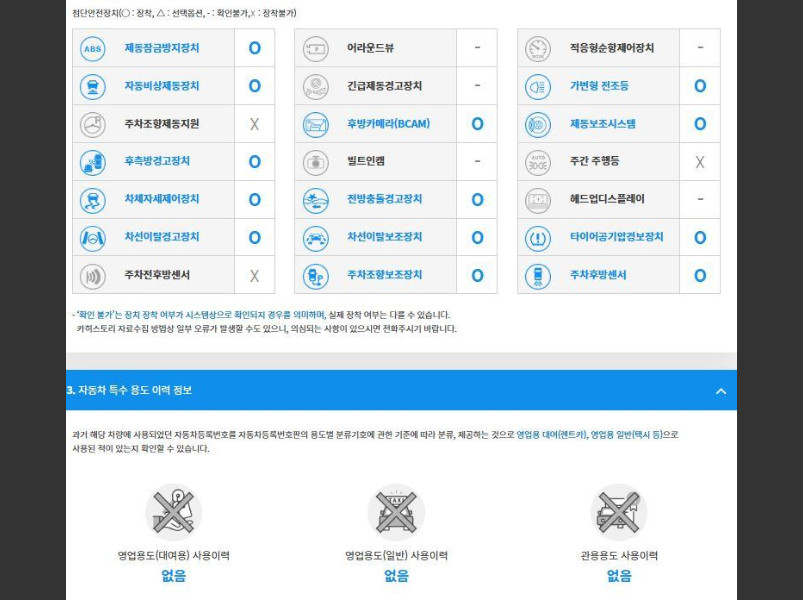The width and height of the screenshot is (803, 601).
Task: Click the 차선이탈경고장치 lane icon
Action: (x=93, y=238)
